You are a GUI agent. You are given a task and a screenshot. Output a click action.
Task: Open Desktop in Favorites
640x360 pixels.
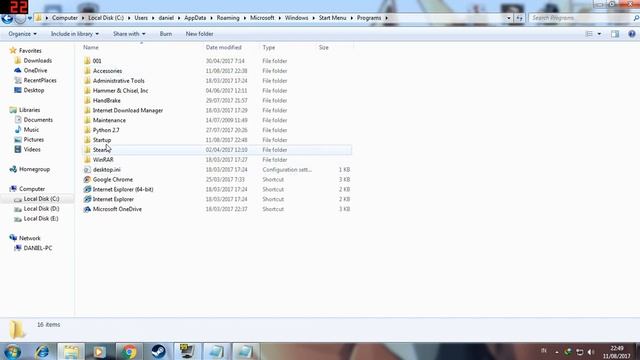click(x=33, y=90)
